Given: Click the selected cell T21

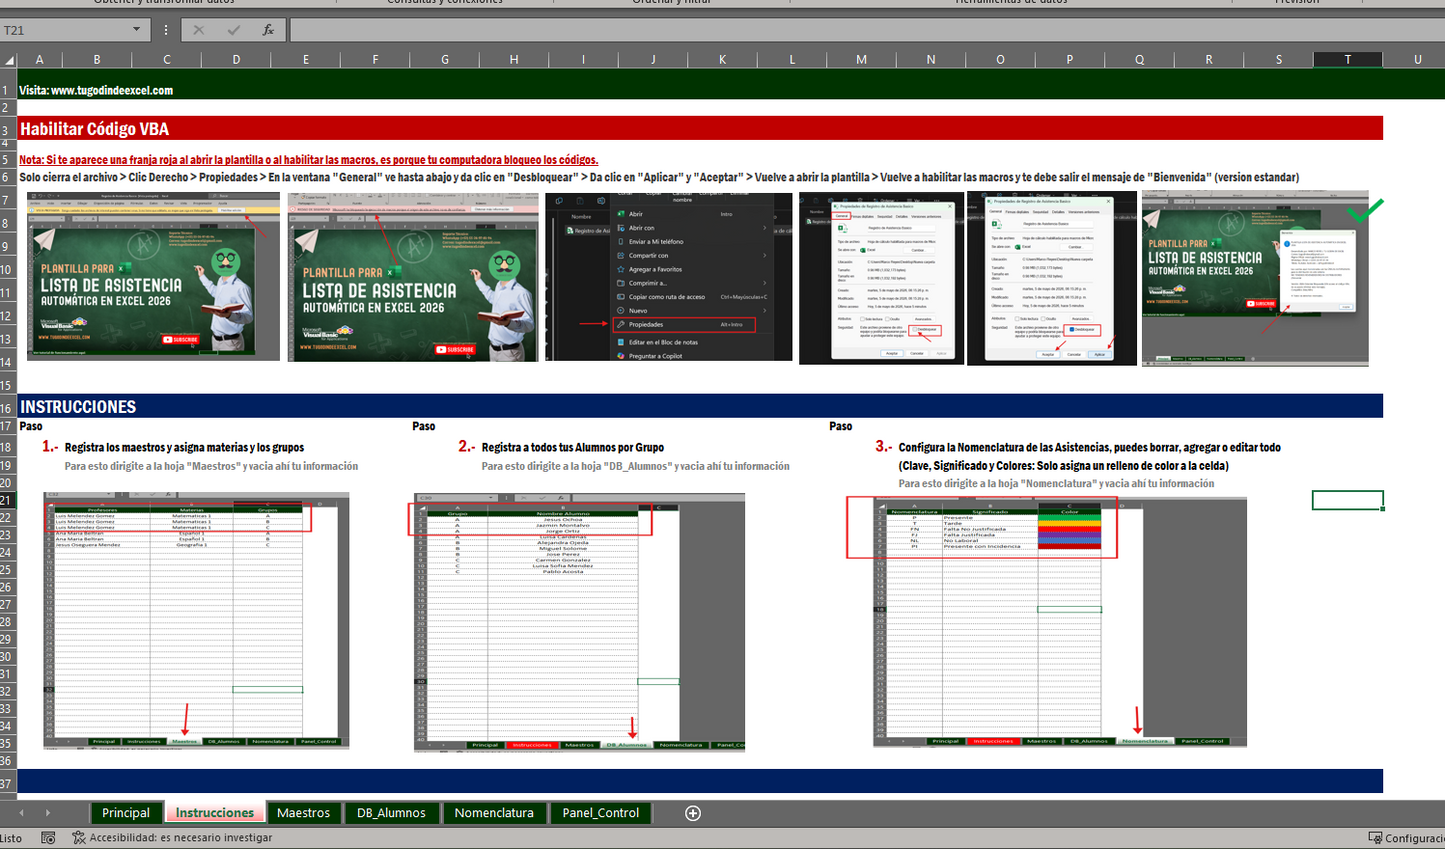Looking at the screenshot, I should click(x=1348, y=500).
